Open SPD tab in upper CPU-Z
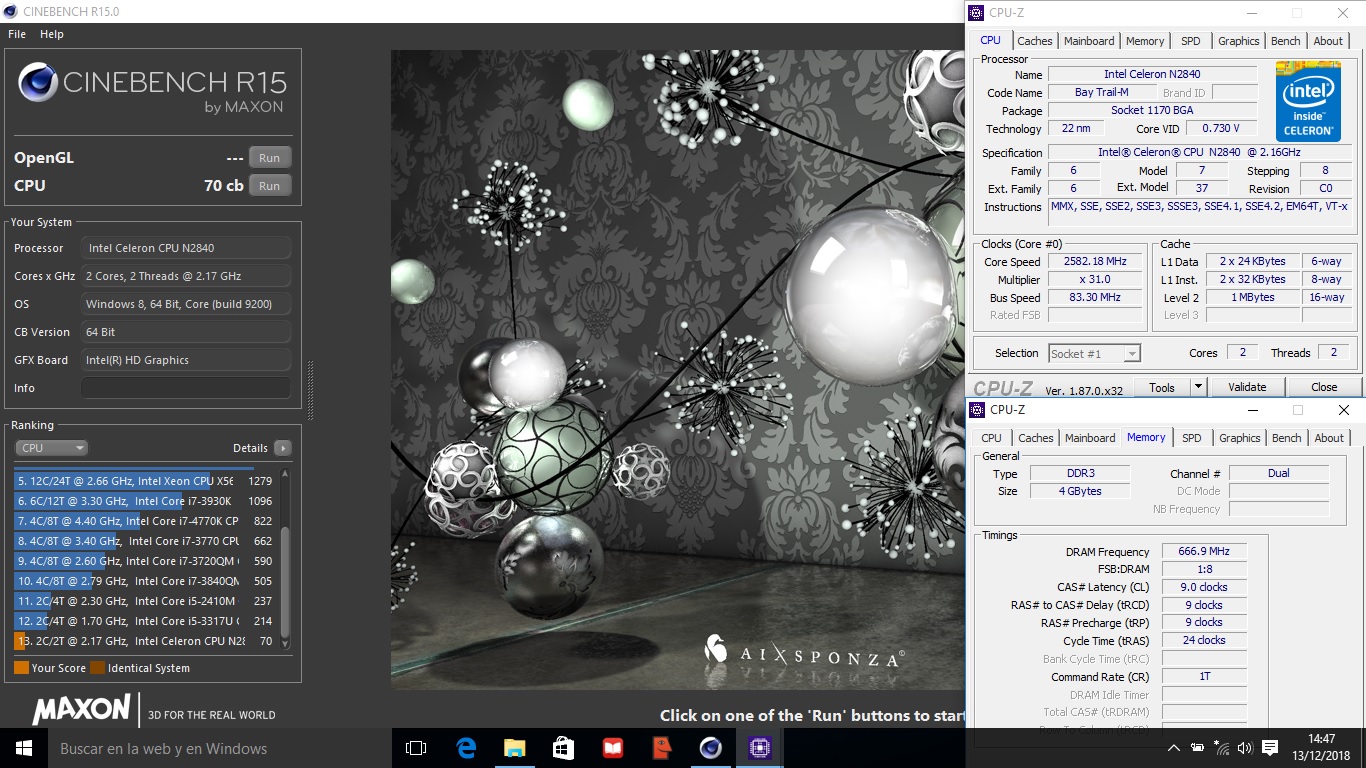 (x=1190, y=41)
